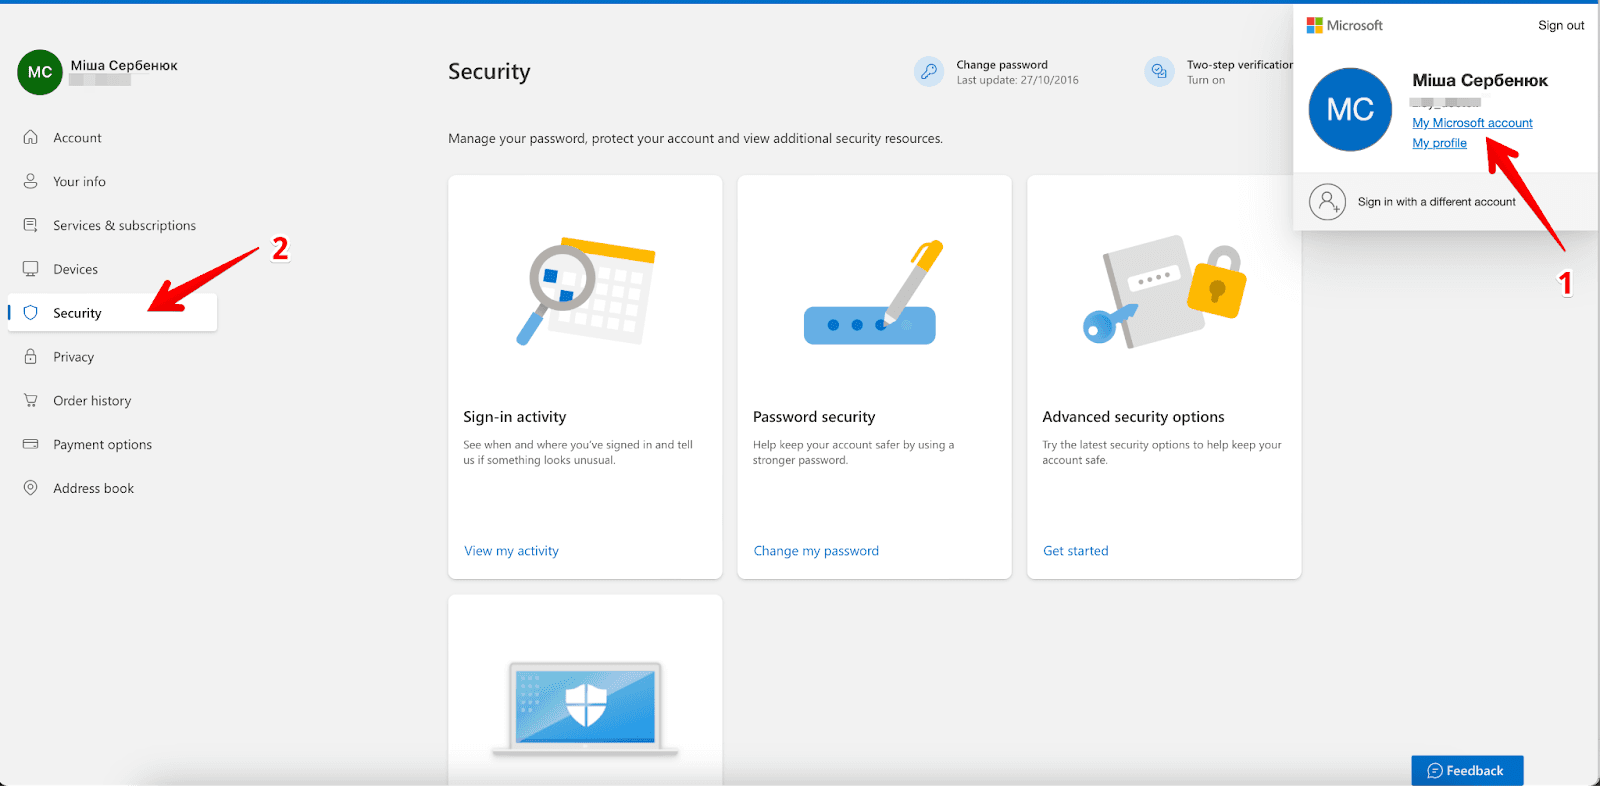Open Order history from sidebar

pos(92,401)
